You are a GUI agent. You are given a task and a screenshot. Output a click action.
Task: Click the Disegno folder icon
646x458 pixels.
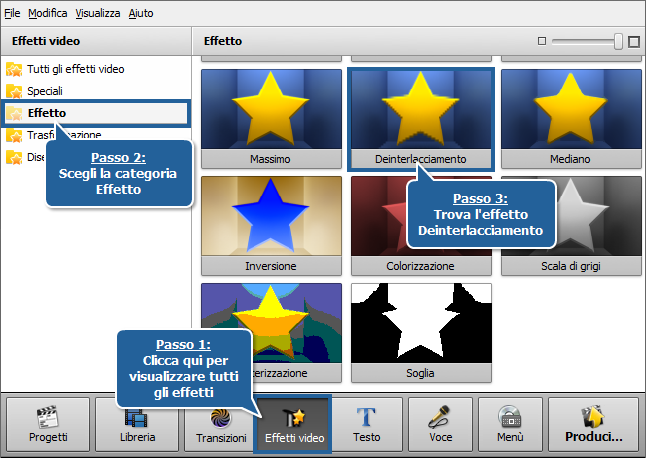point(14,157)
